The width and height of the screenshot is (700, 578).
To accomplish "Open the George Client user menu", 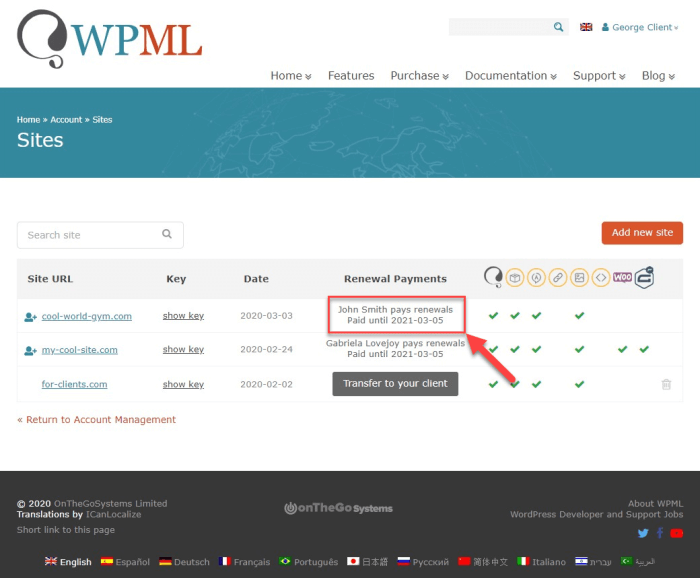I will (x=640, y=27).
